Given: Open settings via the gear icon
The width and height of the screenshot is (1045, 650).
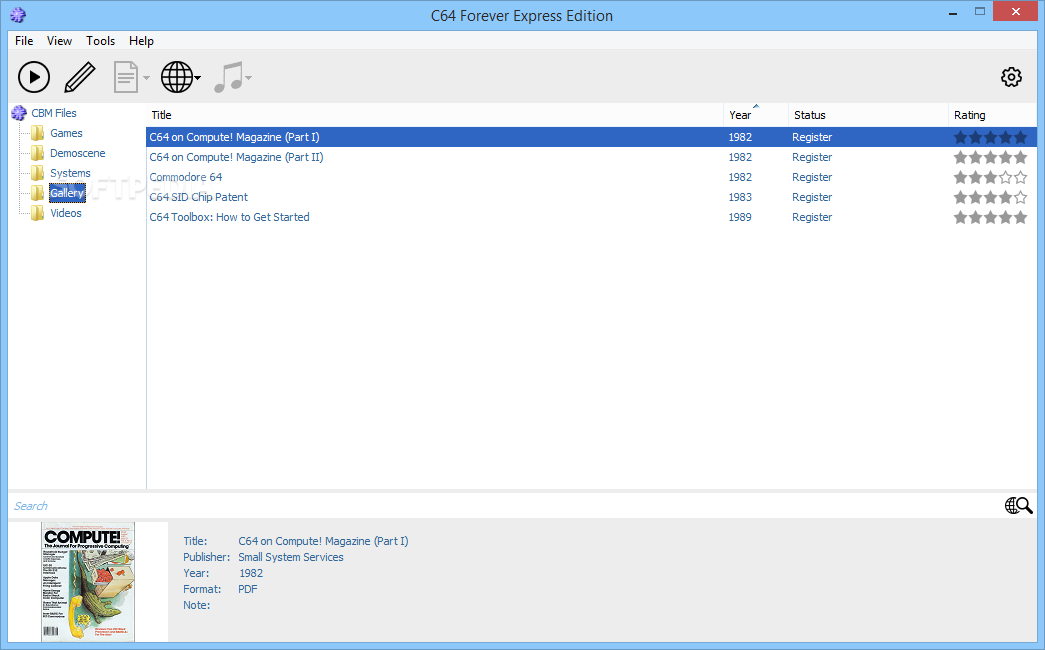Looking at the screenshot, I should pyautogui.click(x=1011, y=77).
